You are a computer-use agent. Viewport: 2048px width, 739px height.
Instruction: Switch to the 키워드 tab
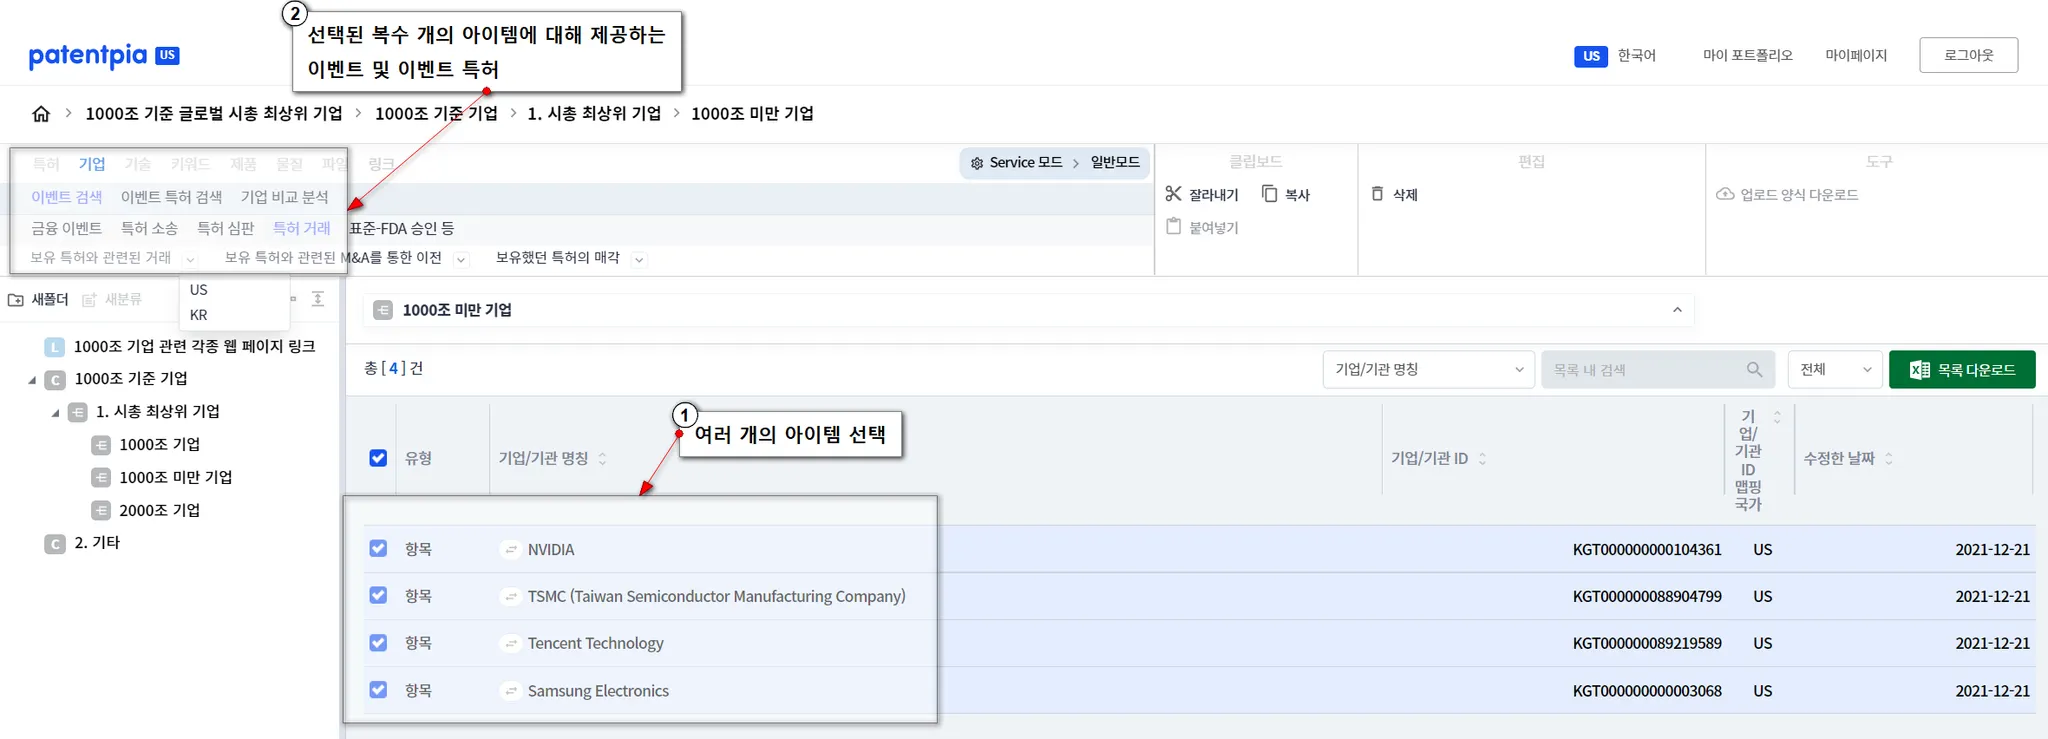(190, 164)
